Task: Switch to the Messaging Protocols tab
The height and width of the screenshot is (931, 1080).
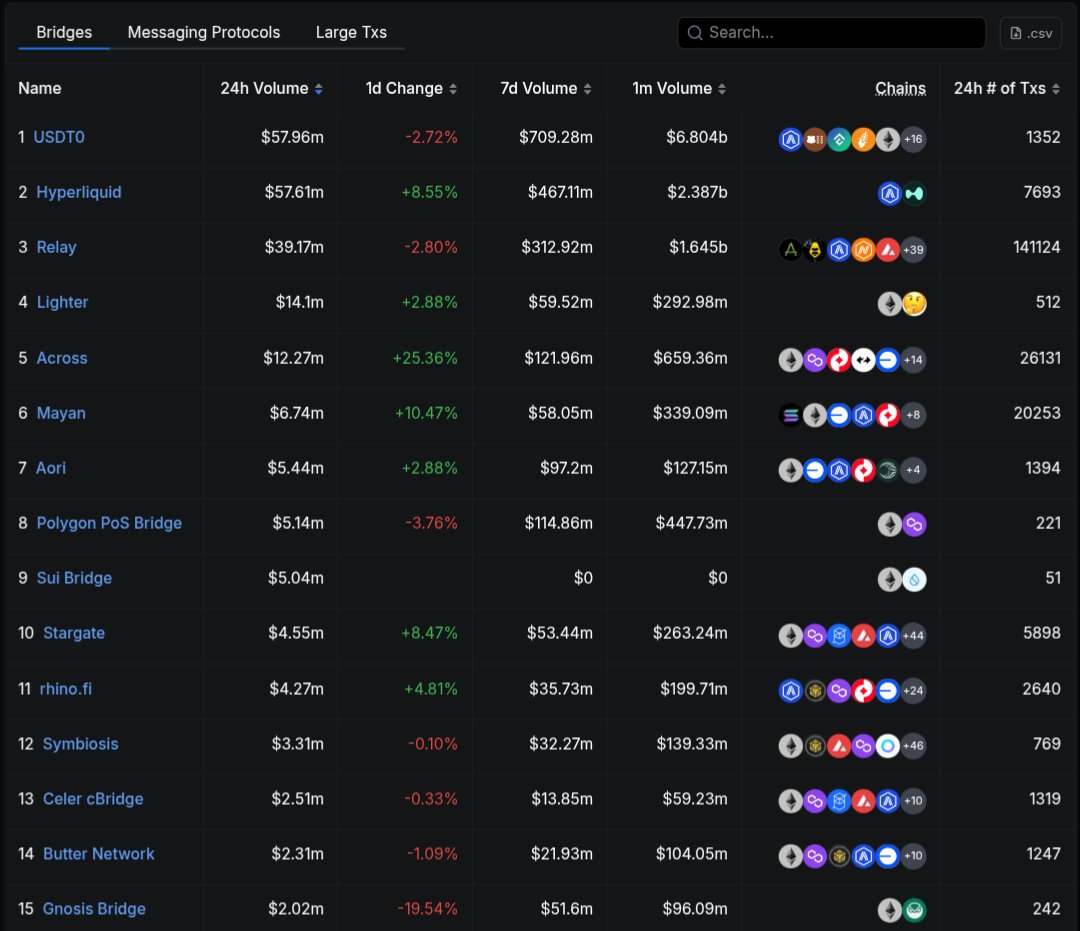Action: [x=204, y=32]
